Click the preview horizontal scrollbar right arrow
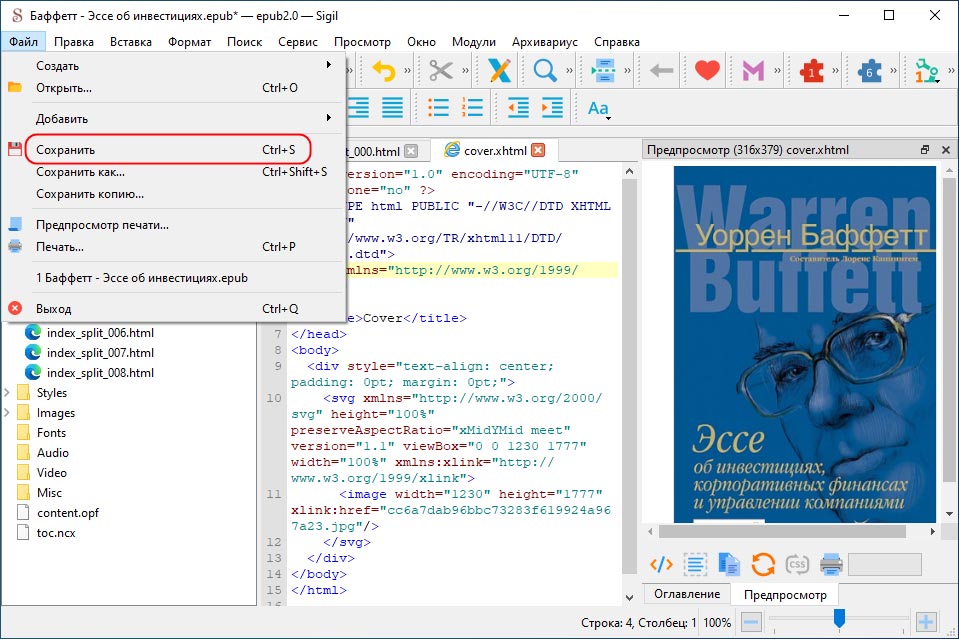This screenshot has width=959, height=639. tap(932, 531)
